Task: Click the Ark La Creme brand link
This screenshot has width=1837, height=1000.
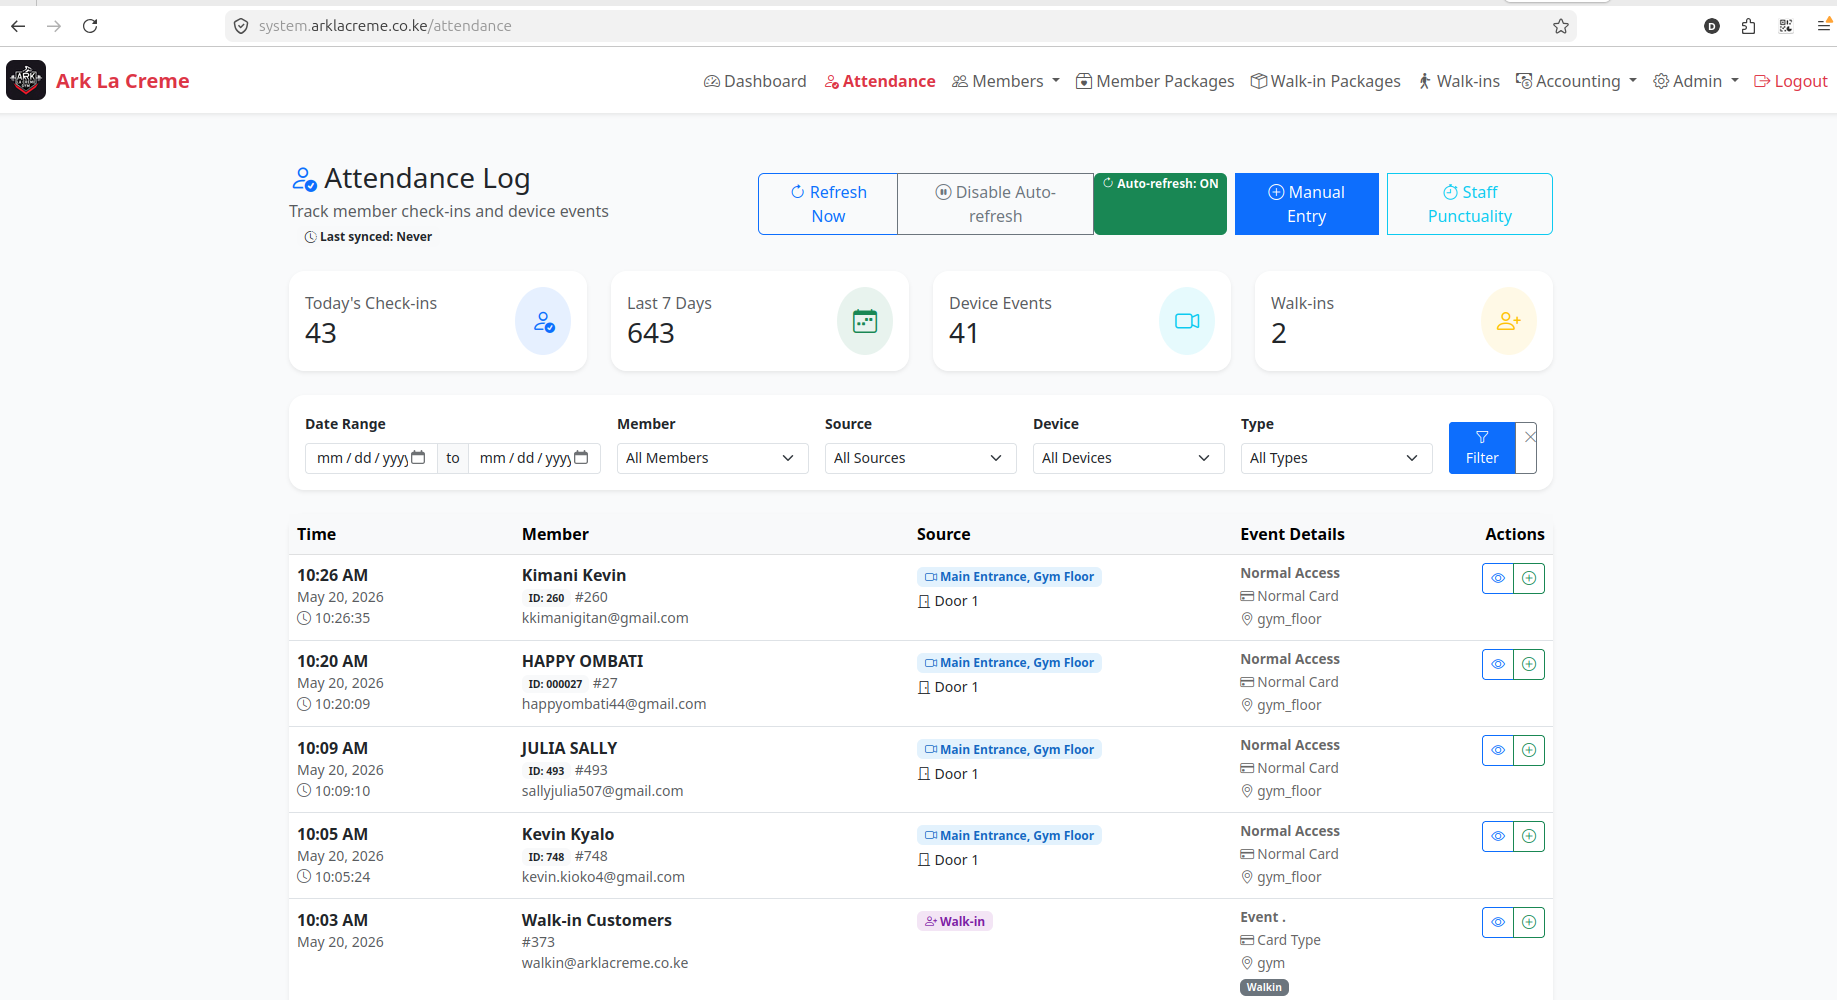Action: [x=122, y=81]
